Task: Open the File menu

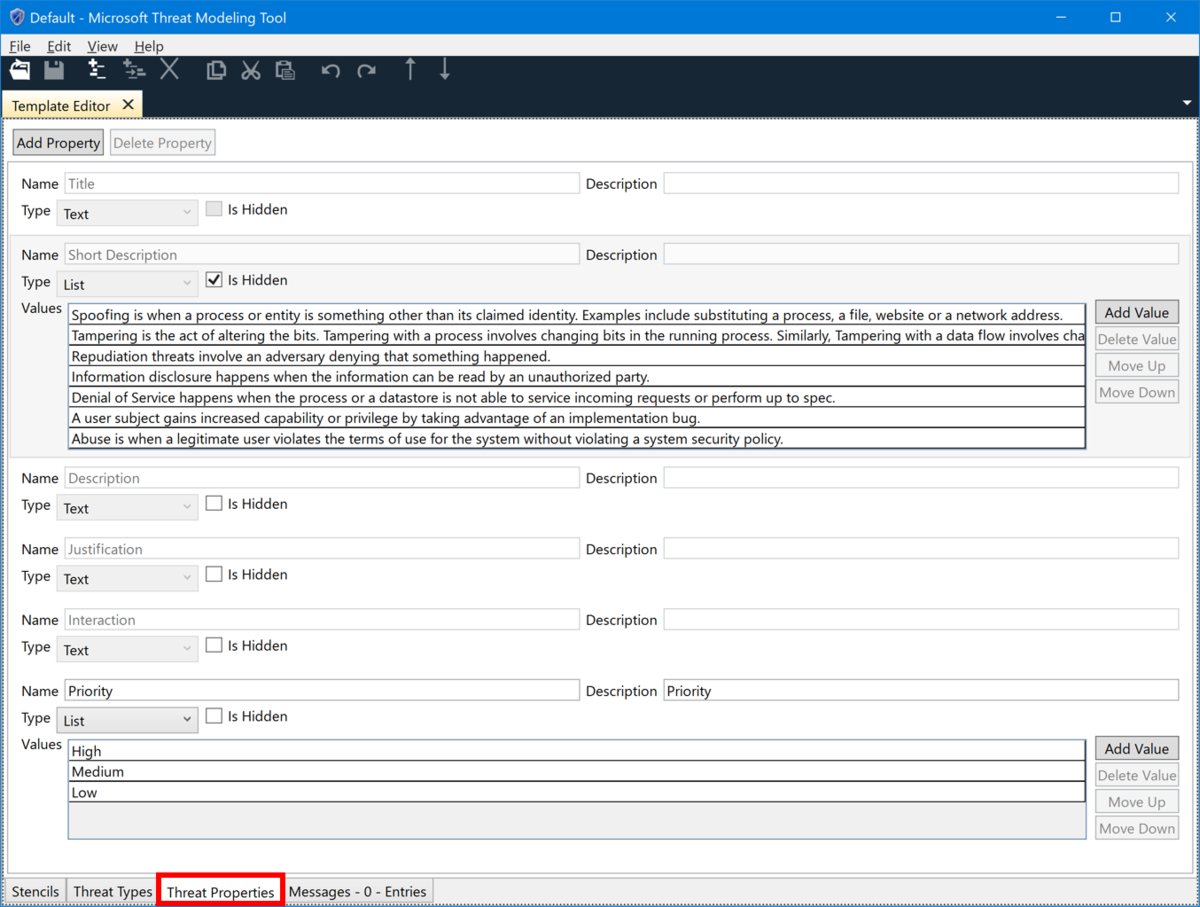Action: (x=20, y=46)
